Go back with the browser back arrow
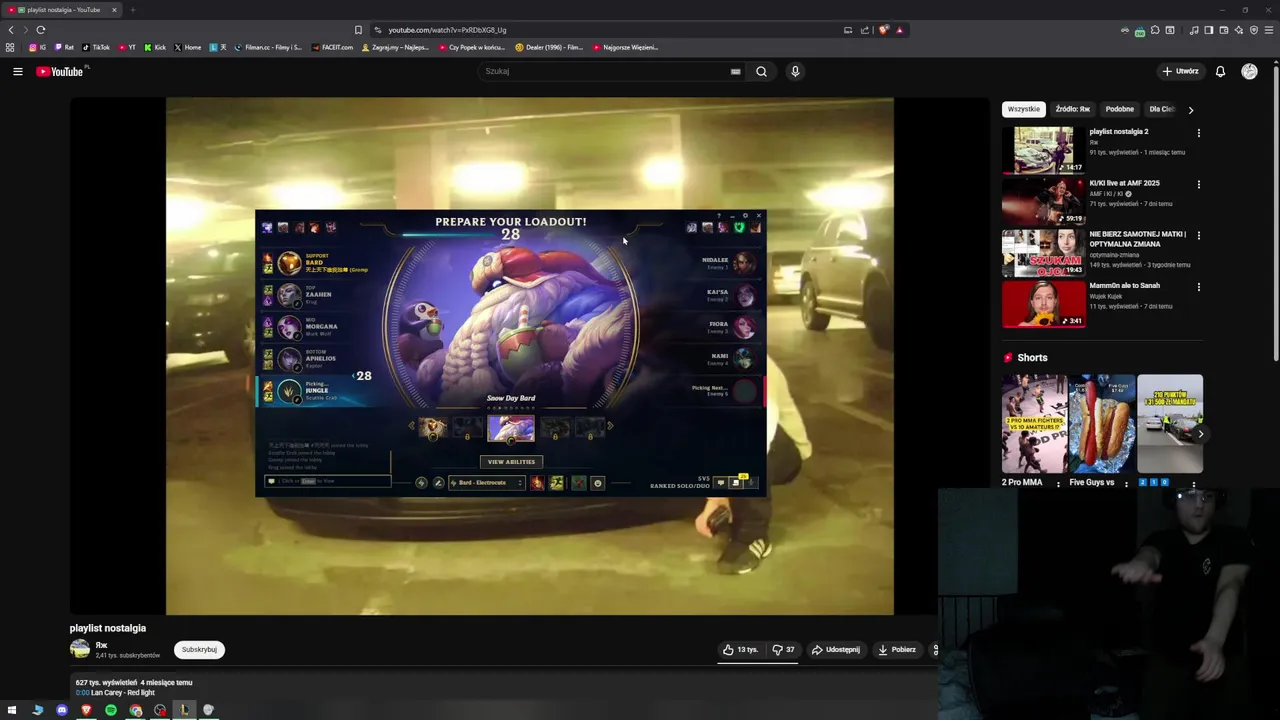The image size is (1280, 720). [11, 30]
